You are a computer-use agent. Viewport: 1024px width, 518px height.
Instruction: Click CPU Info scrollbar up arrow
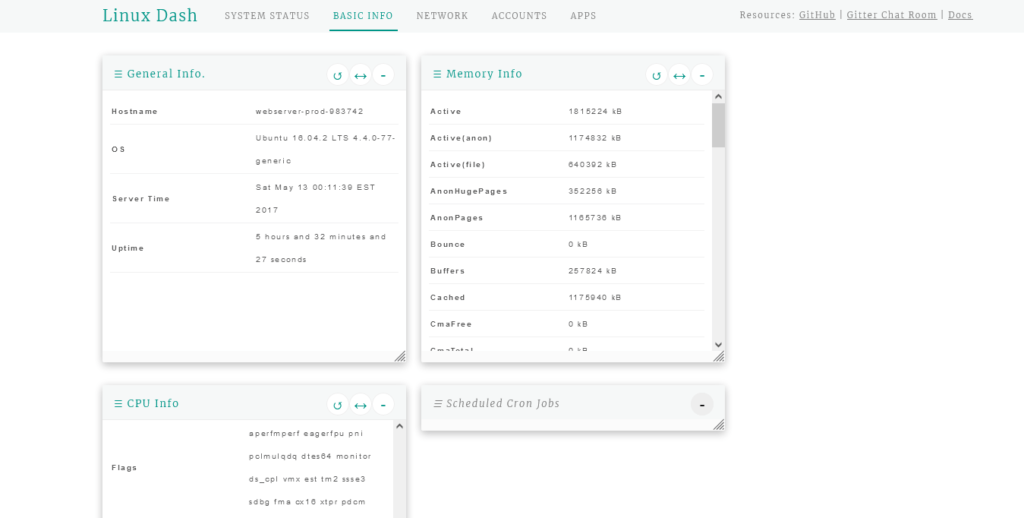coord(400,426)
